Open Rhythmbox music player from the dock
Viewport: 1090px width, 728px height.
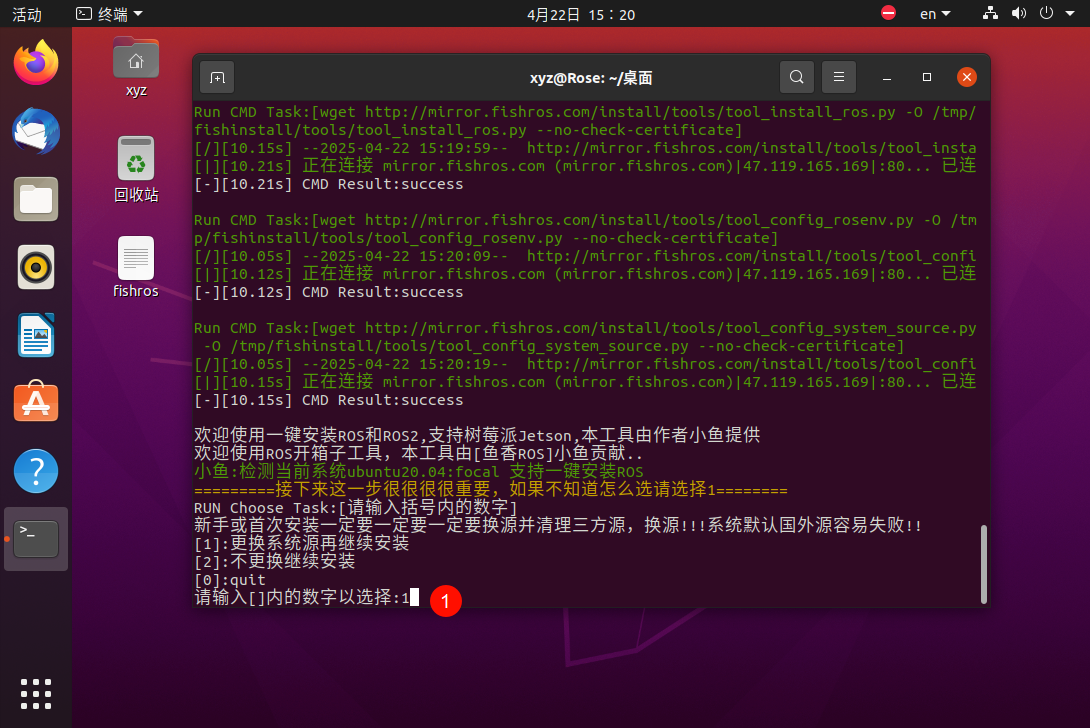(x=36, y=267)
